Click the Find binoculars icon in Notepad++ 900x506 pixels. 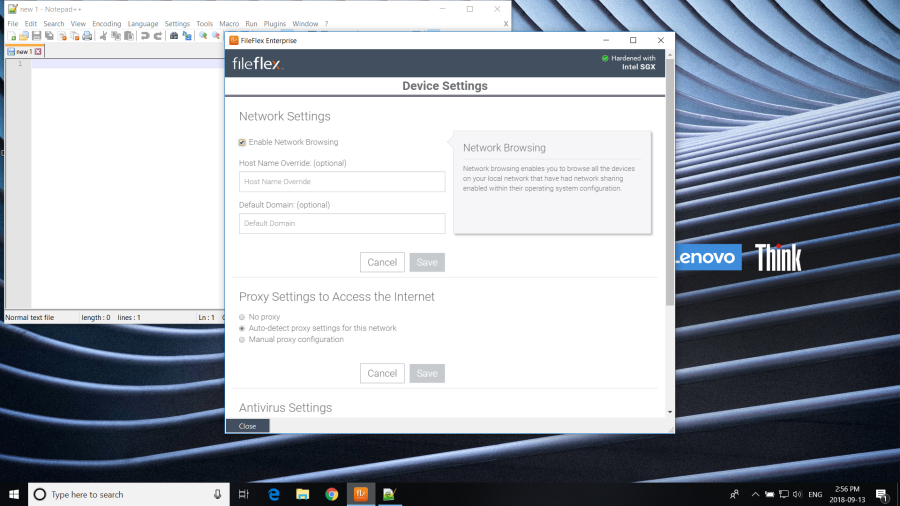click(x=174, y=36)
